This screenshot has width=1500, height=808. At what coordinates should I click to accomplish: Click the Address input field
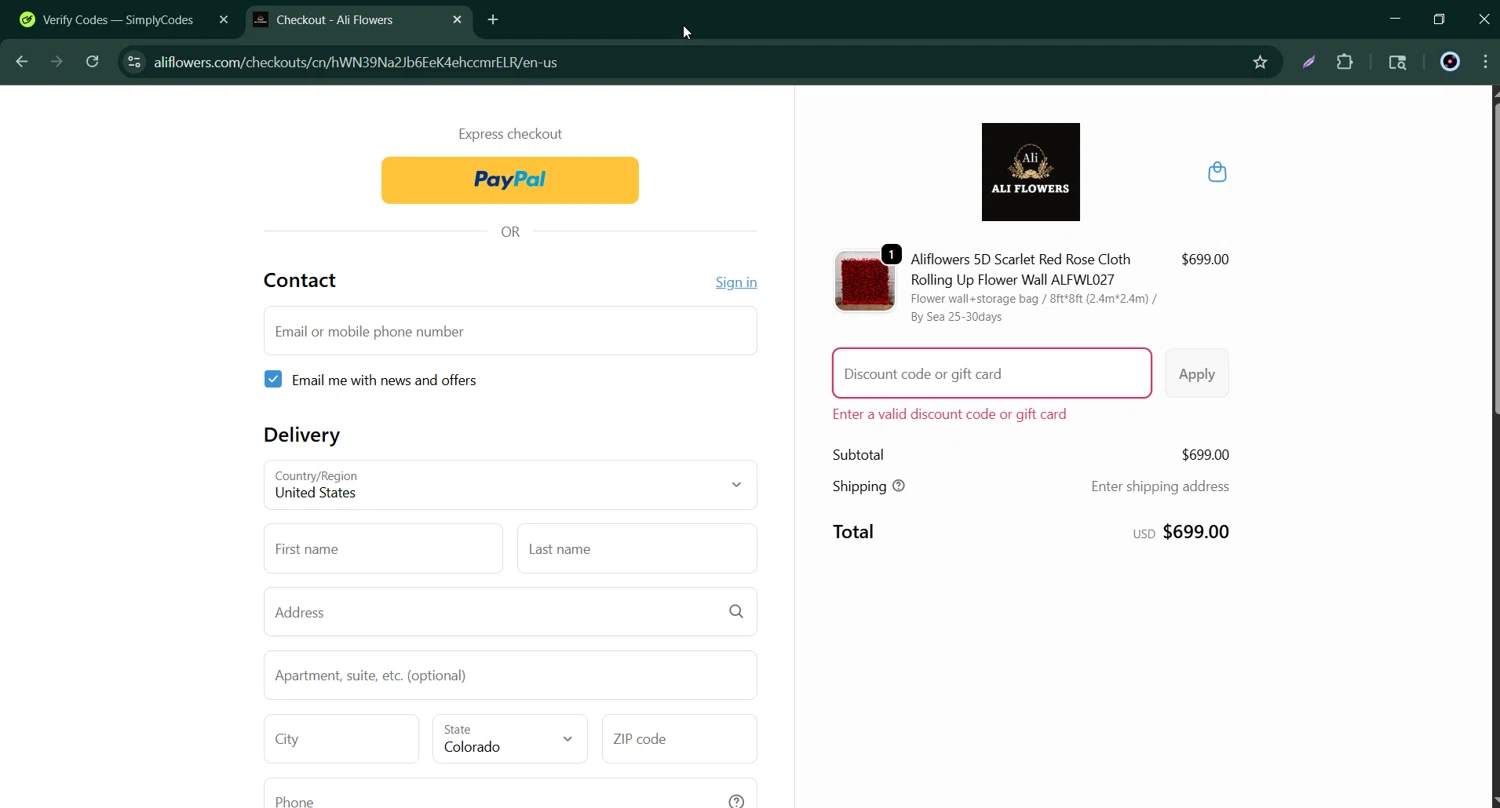point(510,612)
